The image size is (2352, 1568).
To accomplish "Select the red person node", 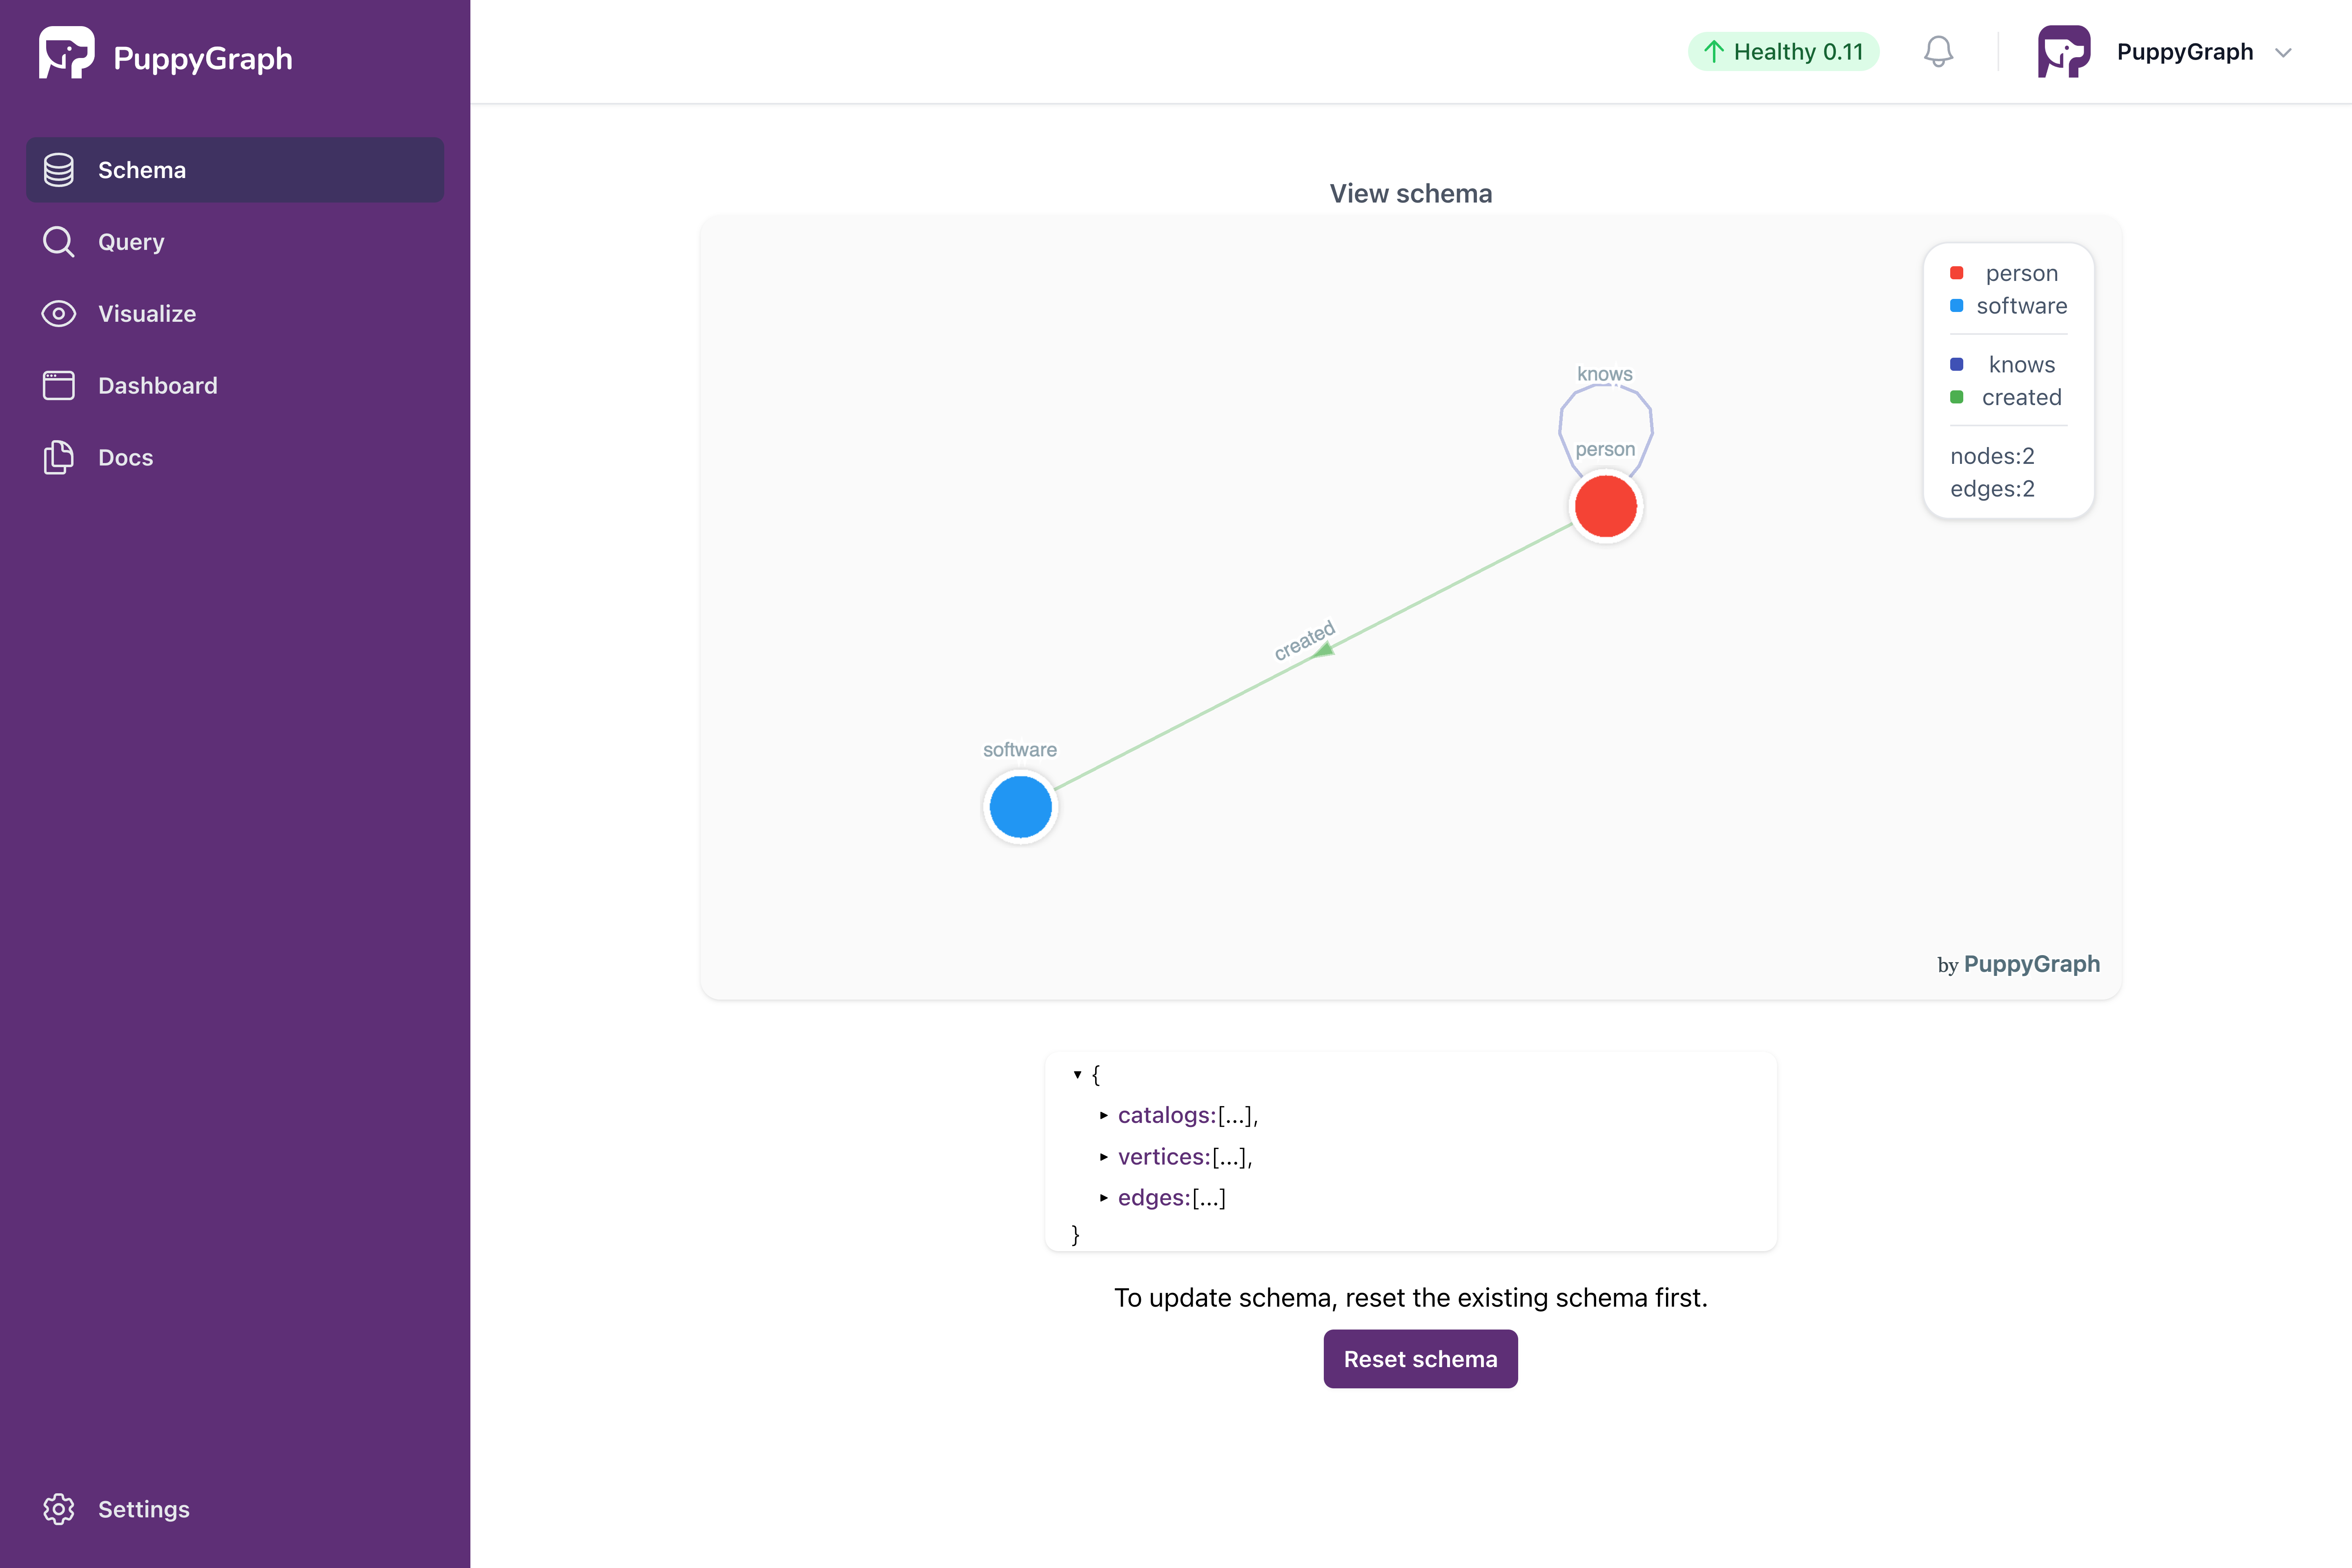I will point(1605,506).
